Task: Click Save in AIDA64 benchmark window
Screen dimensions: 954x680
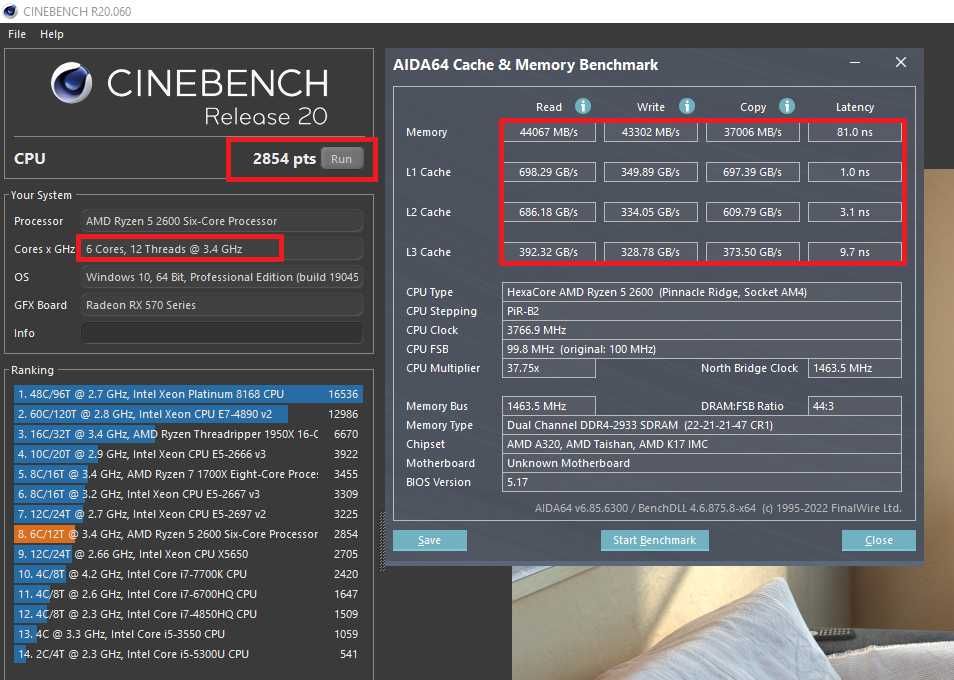Action: (430, 540)
